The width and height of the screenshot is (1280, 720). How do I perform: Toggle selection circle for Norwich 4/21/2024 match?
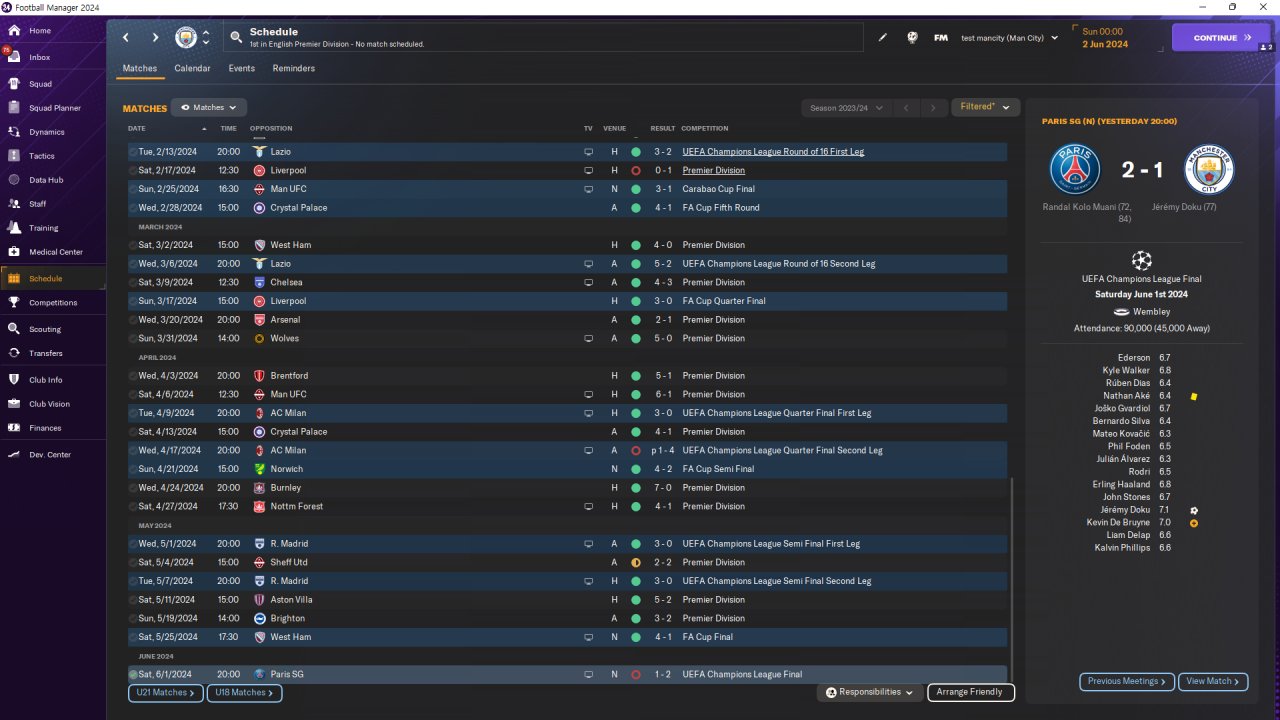(x=133, y=469)
